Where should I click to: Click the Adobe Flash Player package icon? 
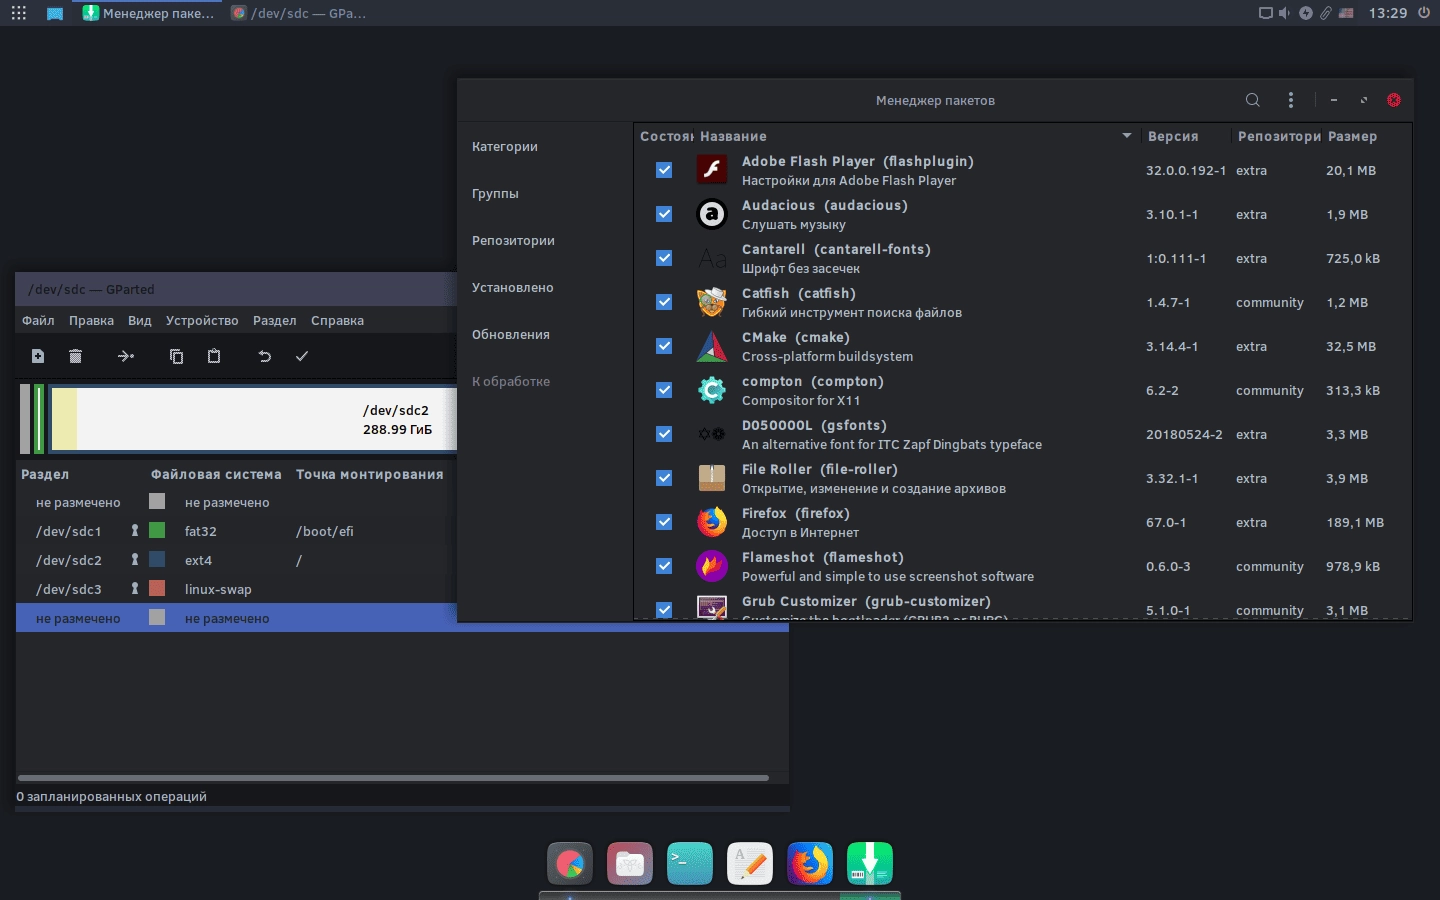pos(712,170)
